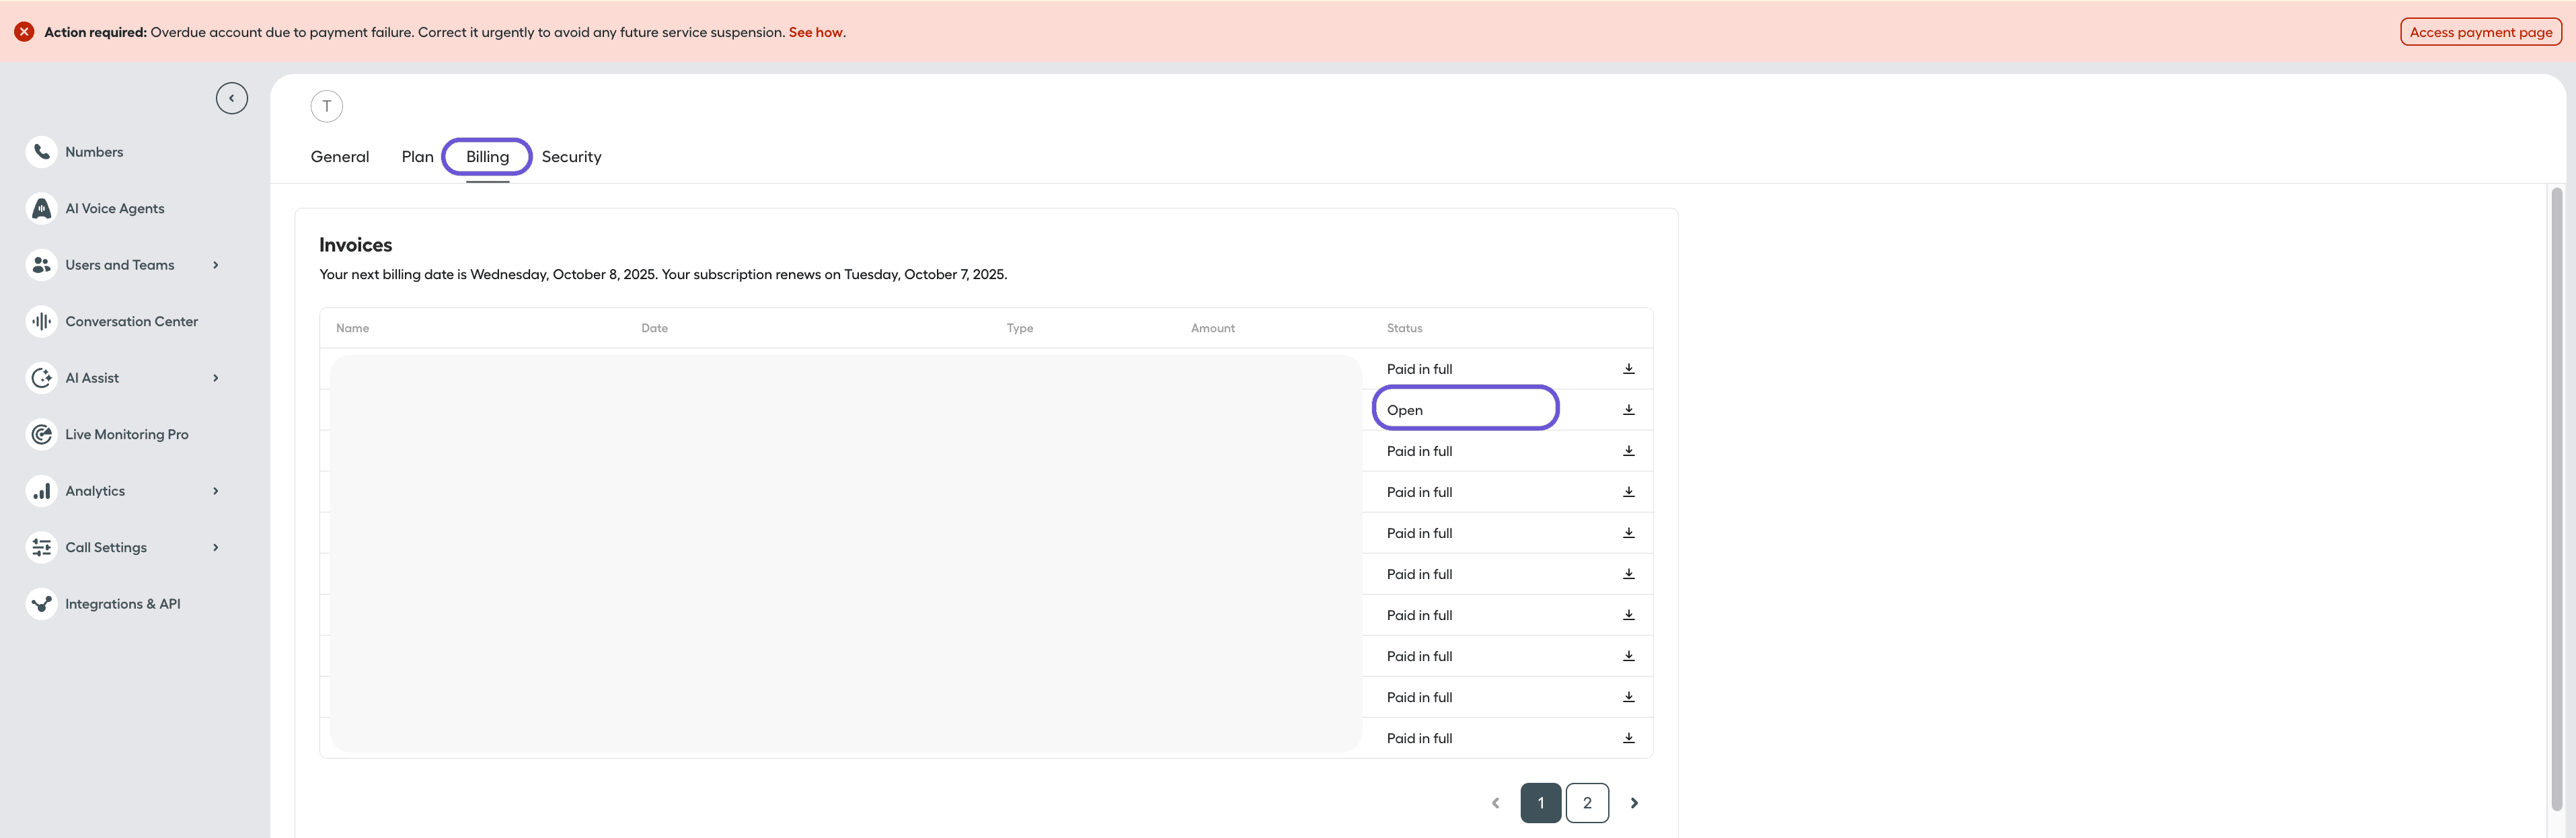Open the Plan tab

coord(418,157)
